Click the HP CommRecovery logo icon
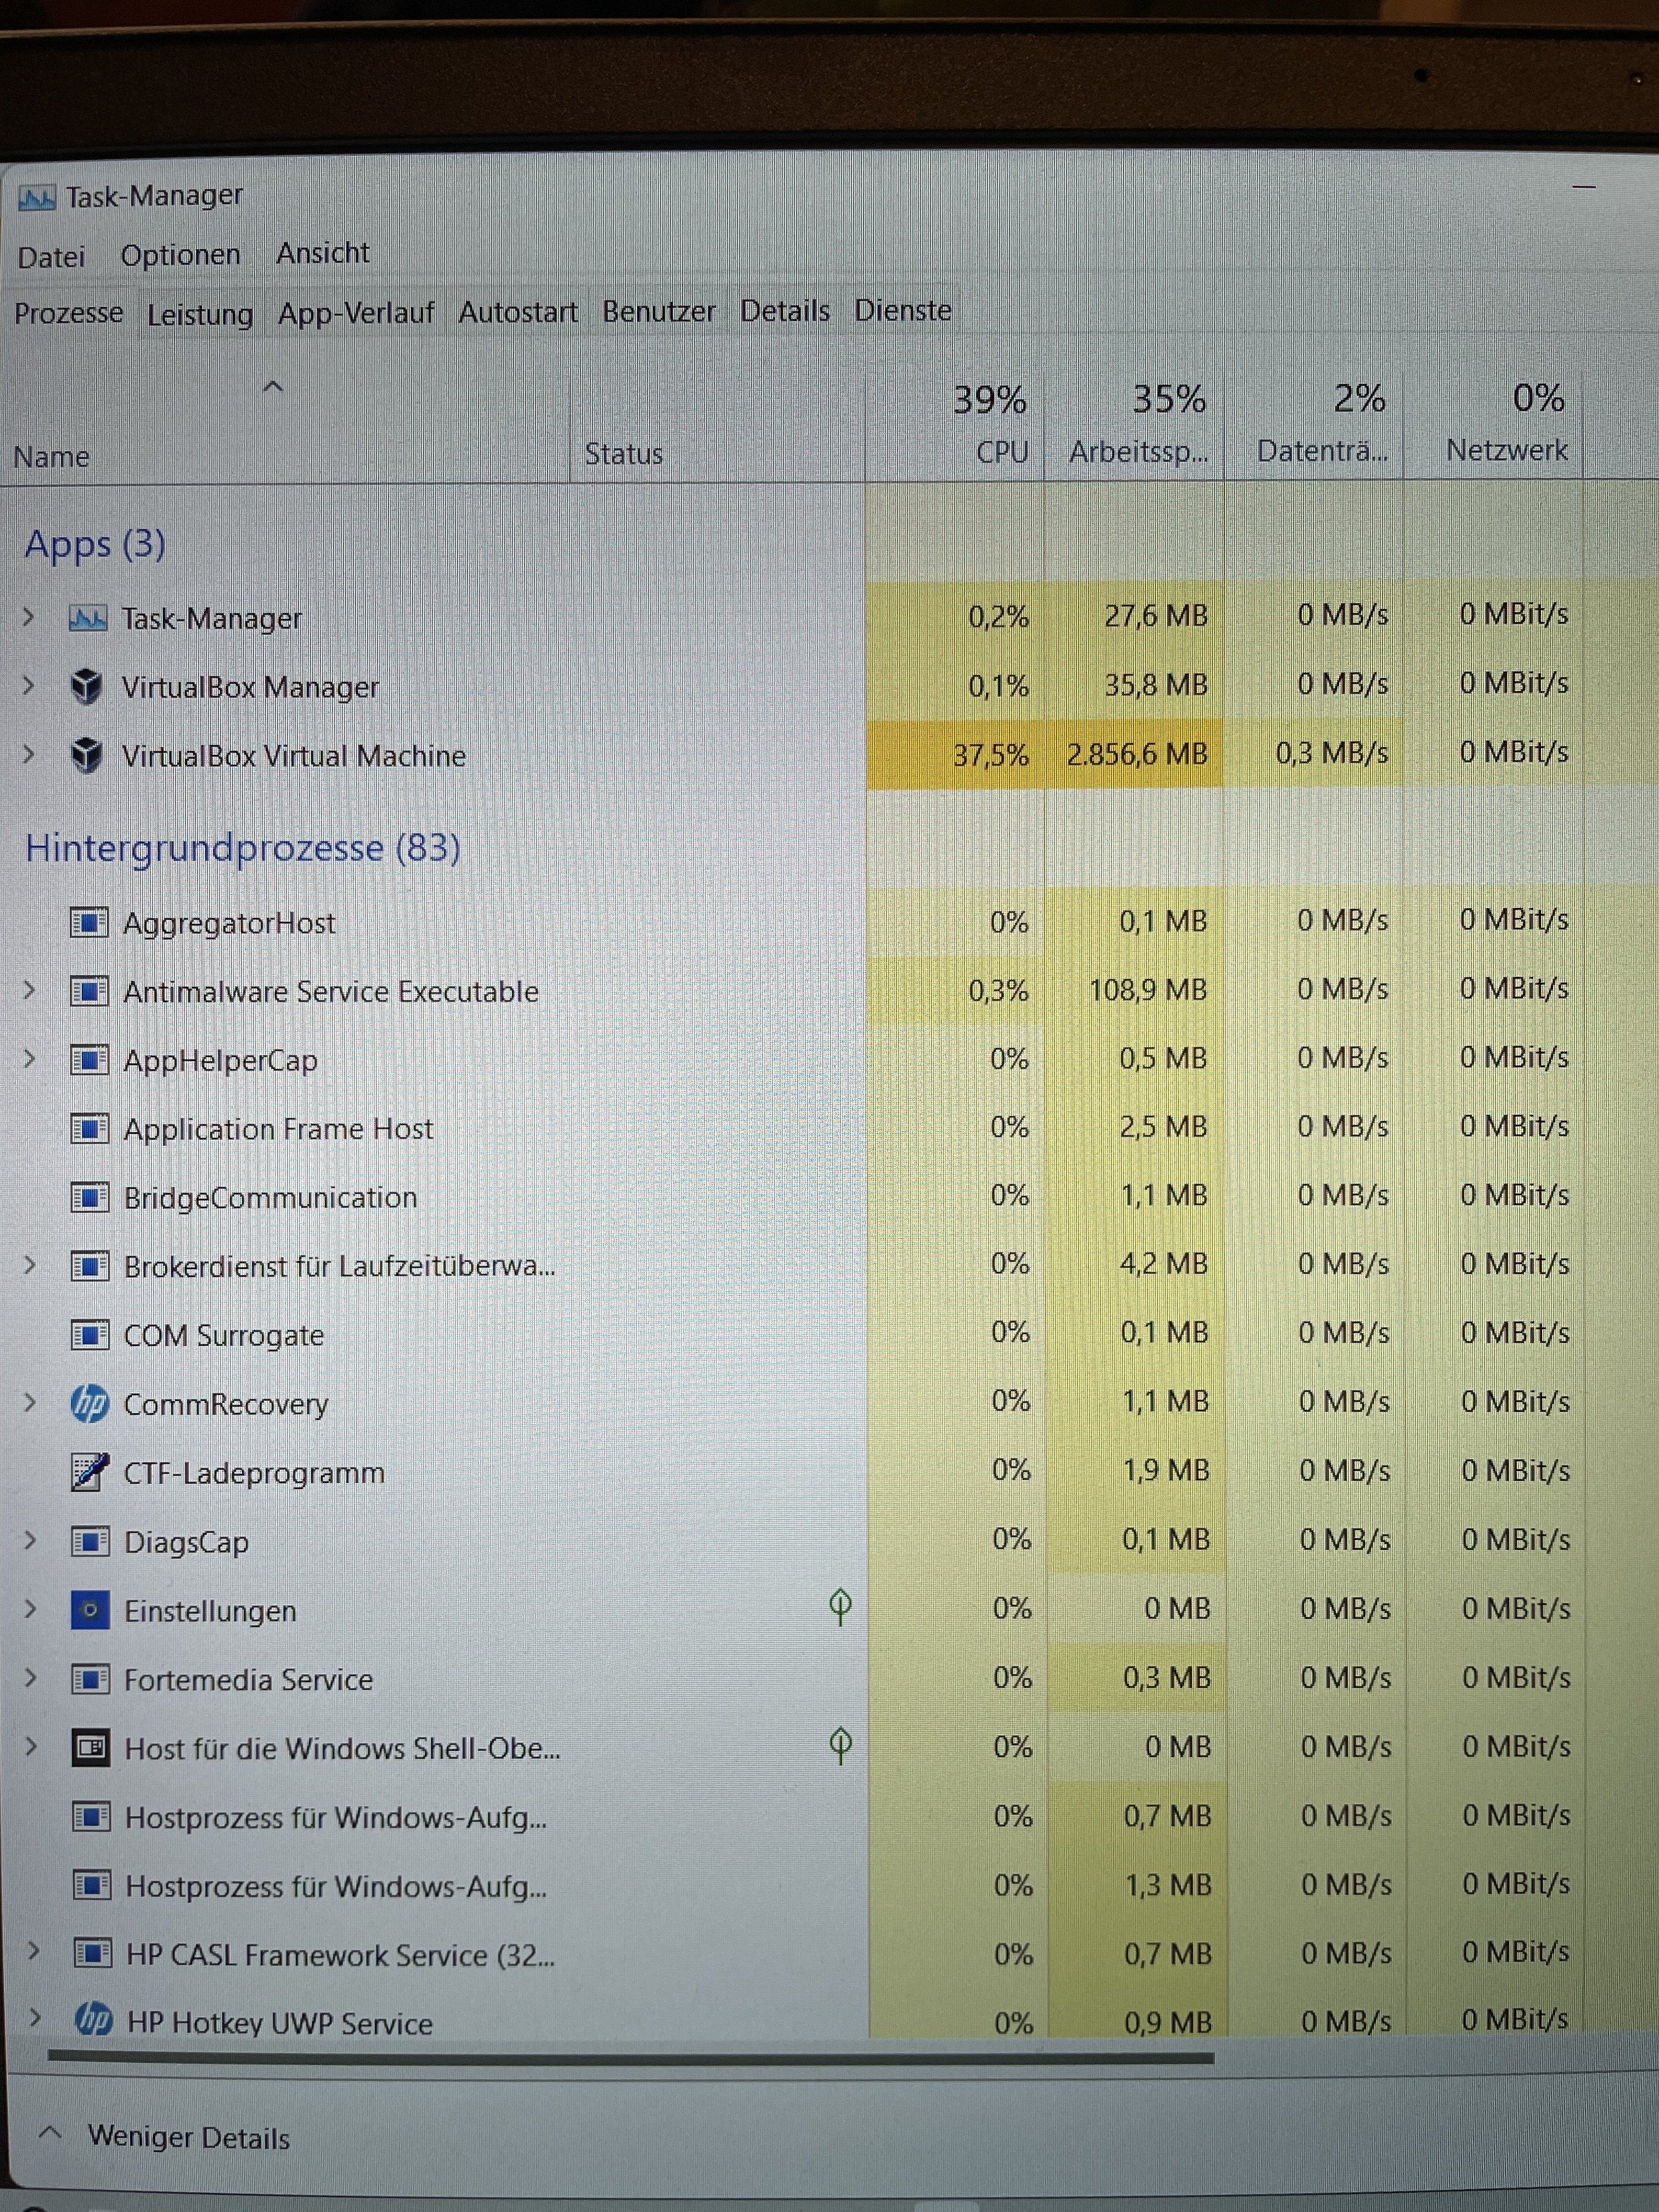Image resolution: width=1659 pixels, height=2212 pixels. click(90, 1404)
